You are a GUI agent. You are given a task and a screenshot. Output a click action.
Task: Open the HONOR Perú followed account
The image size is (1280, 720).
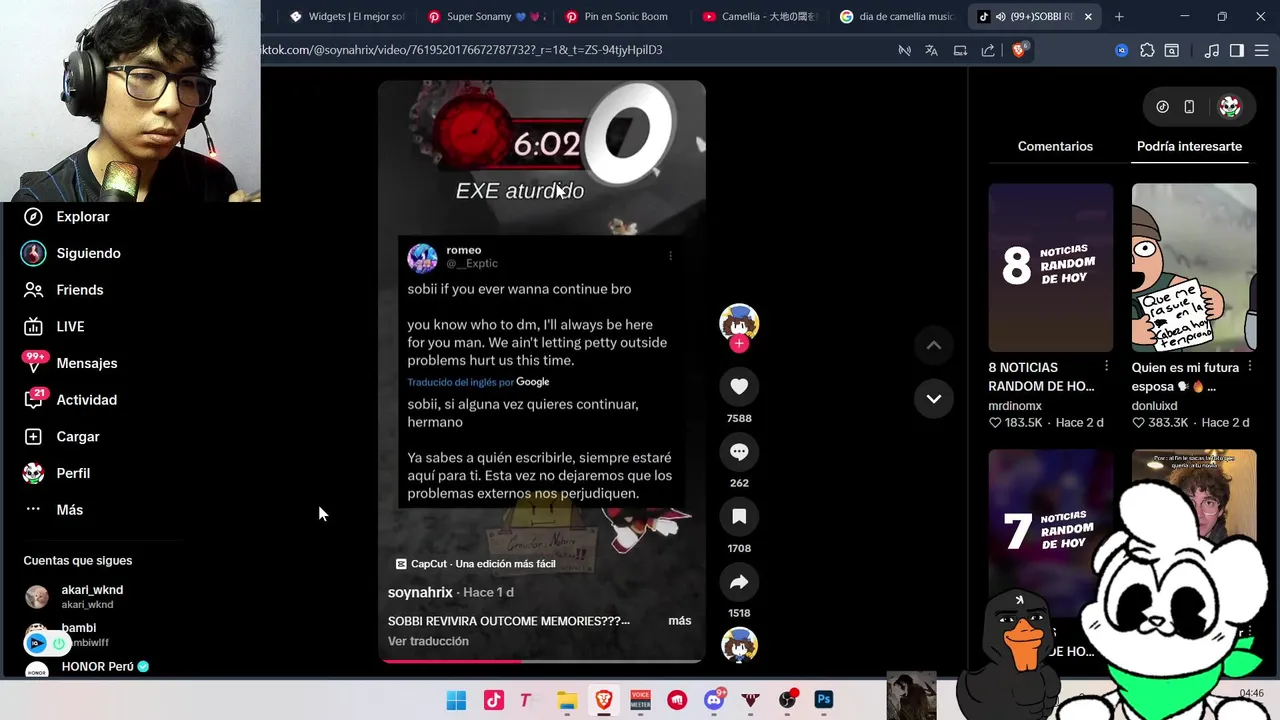(x=86, y=669)
